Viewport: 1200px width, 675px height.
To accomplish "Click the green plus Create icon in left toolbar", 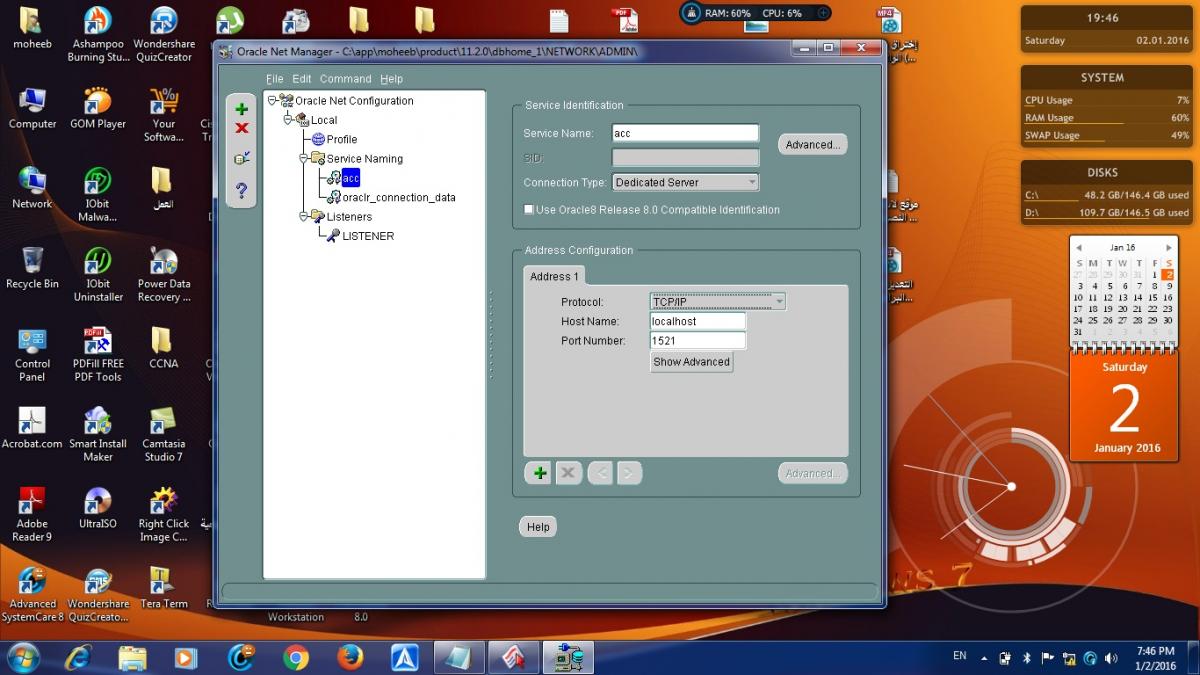I will [241, 109].
